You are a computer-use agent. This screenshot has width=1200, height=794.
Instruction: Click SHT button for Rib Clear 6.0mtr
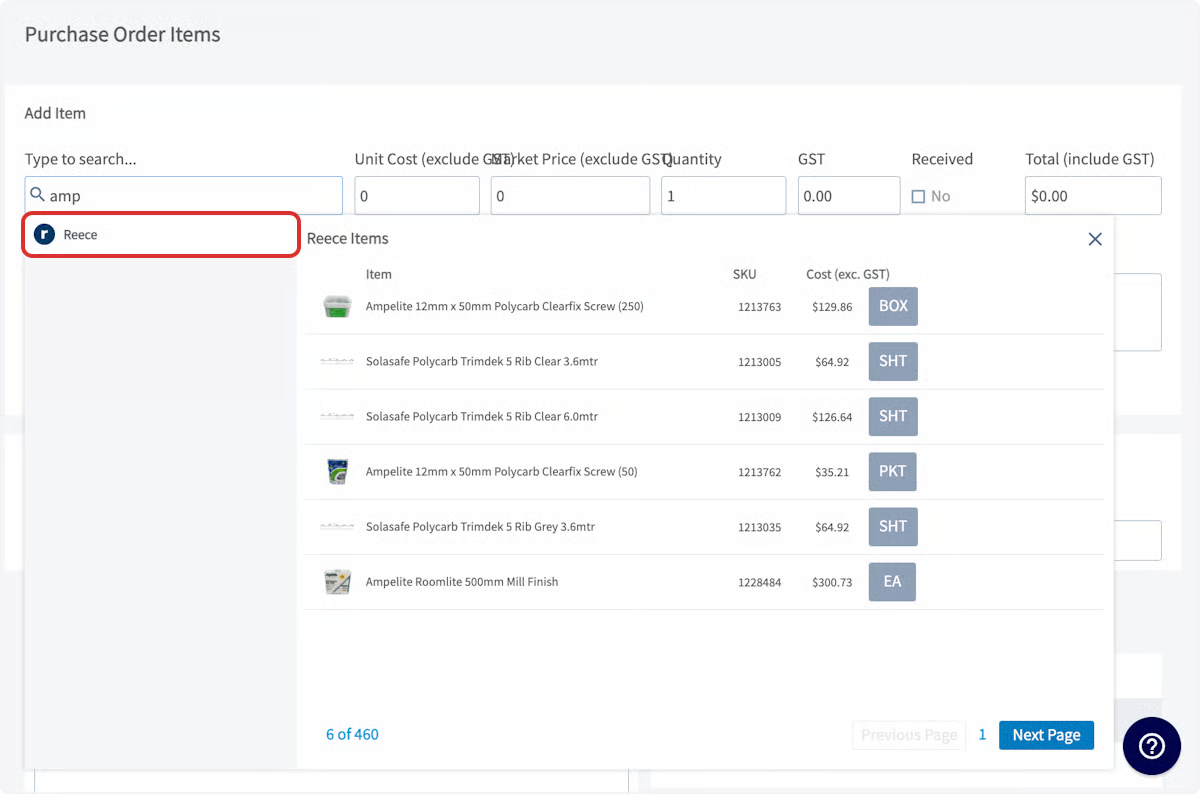click(x=893, y=416)
